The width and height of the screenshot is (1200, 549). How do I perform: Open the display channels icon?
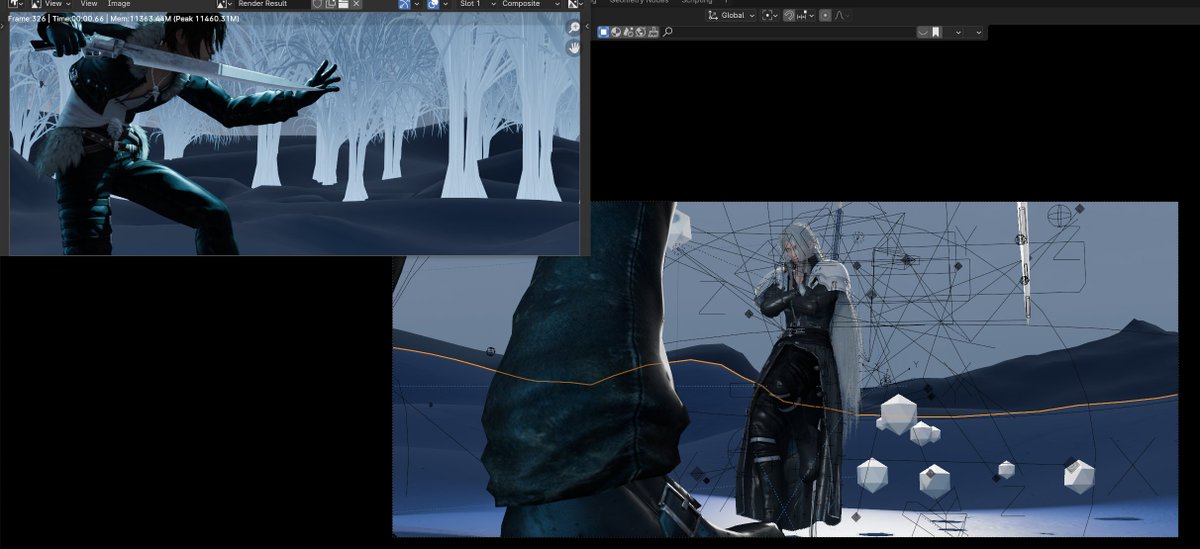(x=575, y=4)
